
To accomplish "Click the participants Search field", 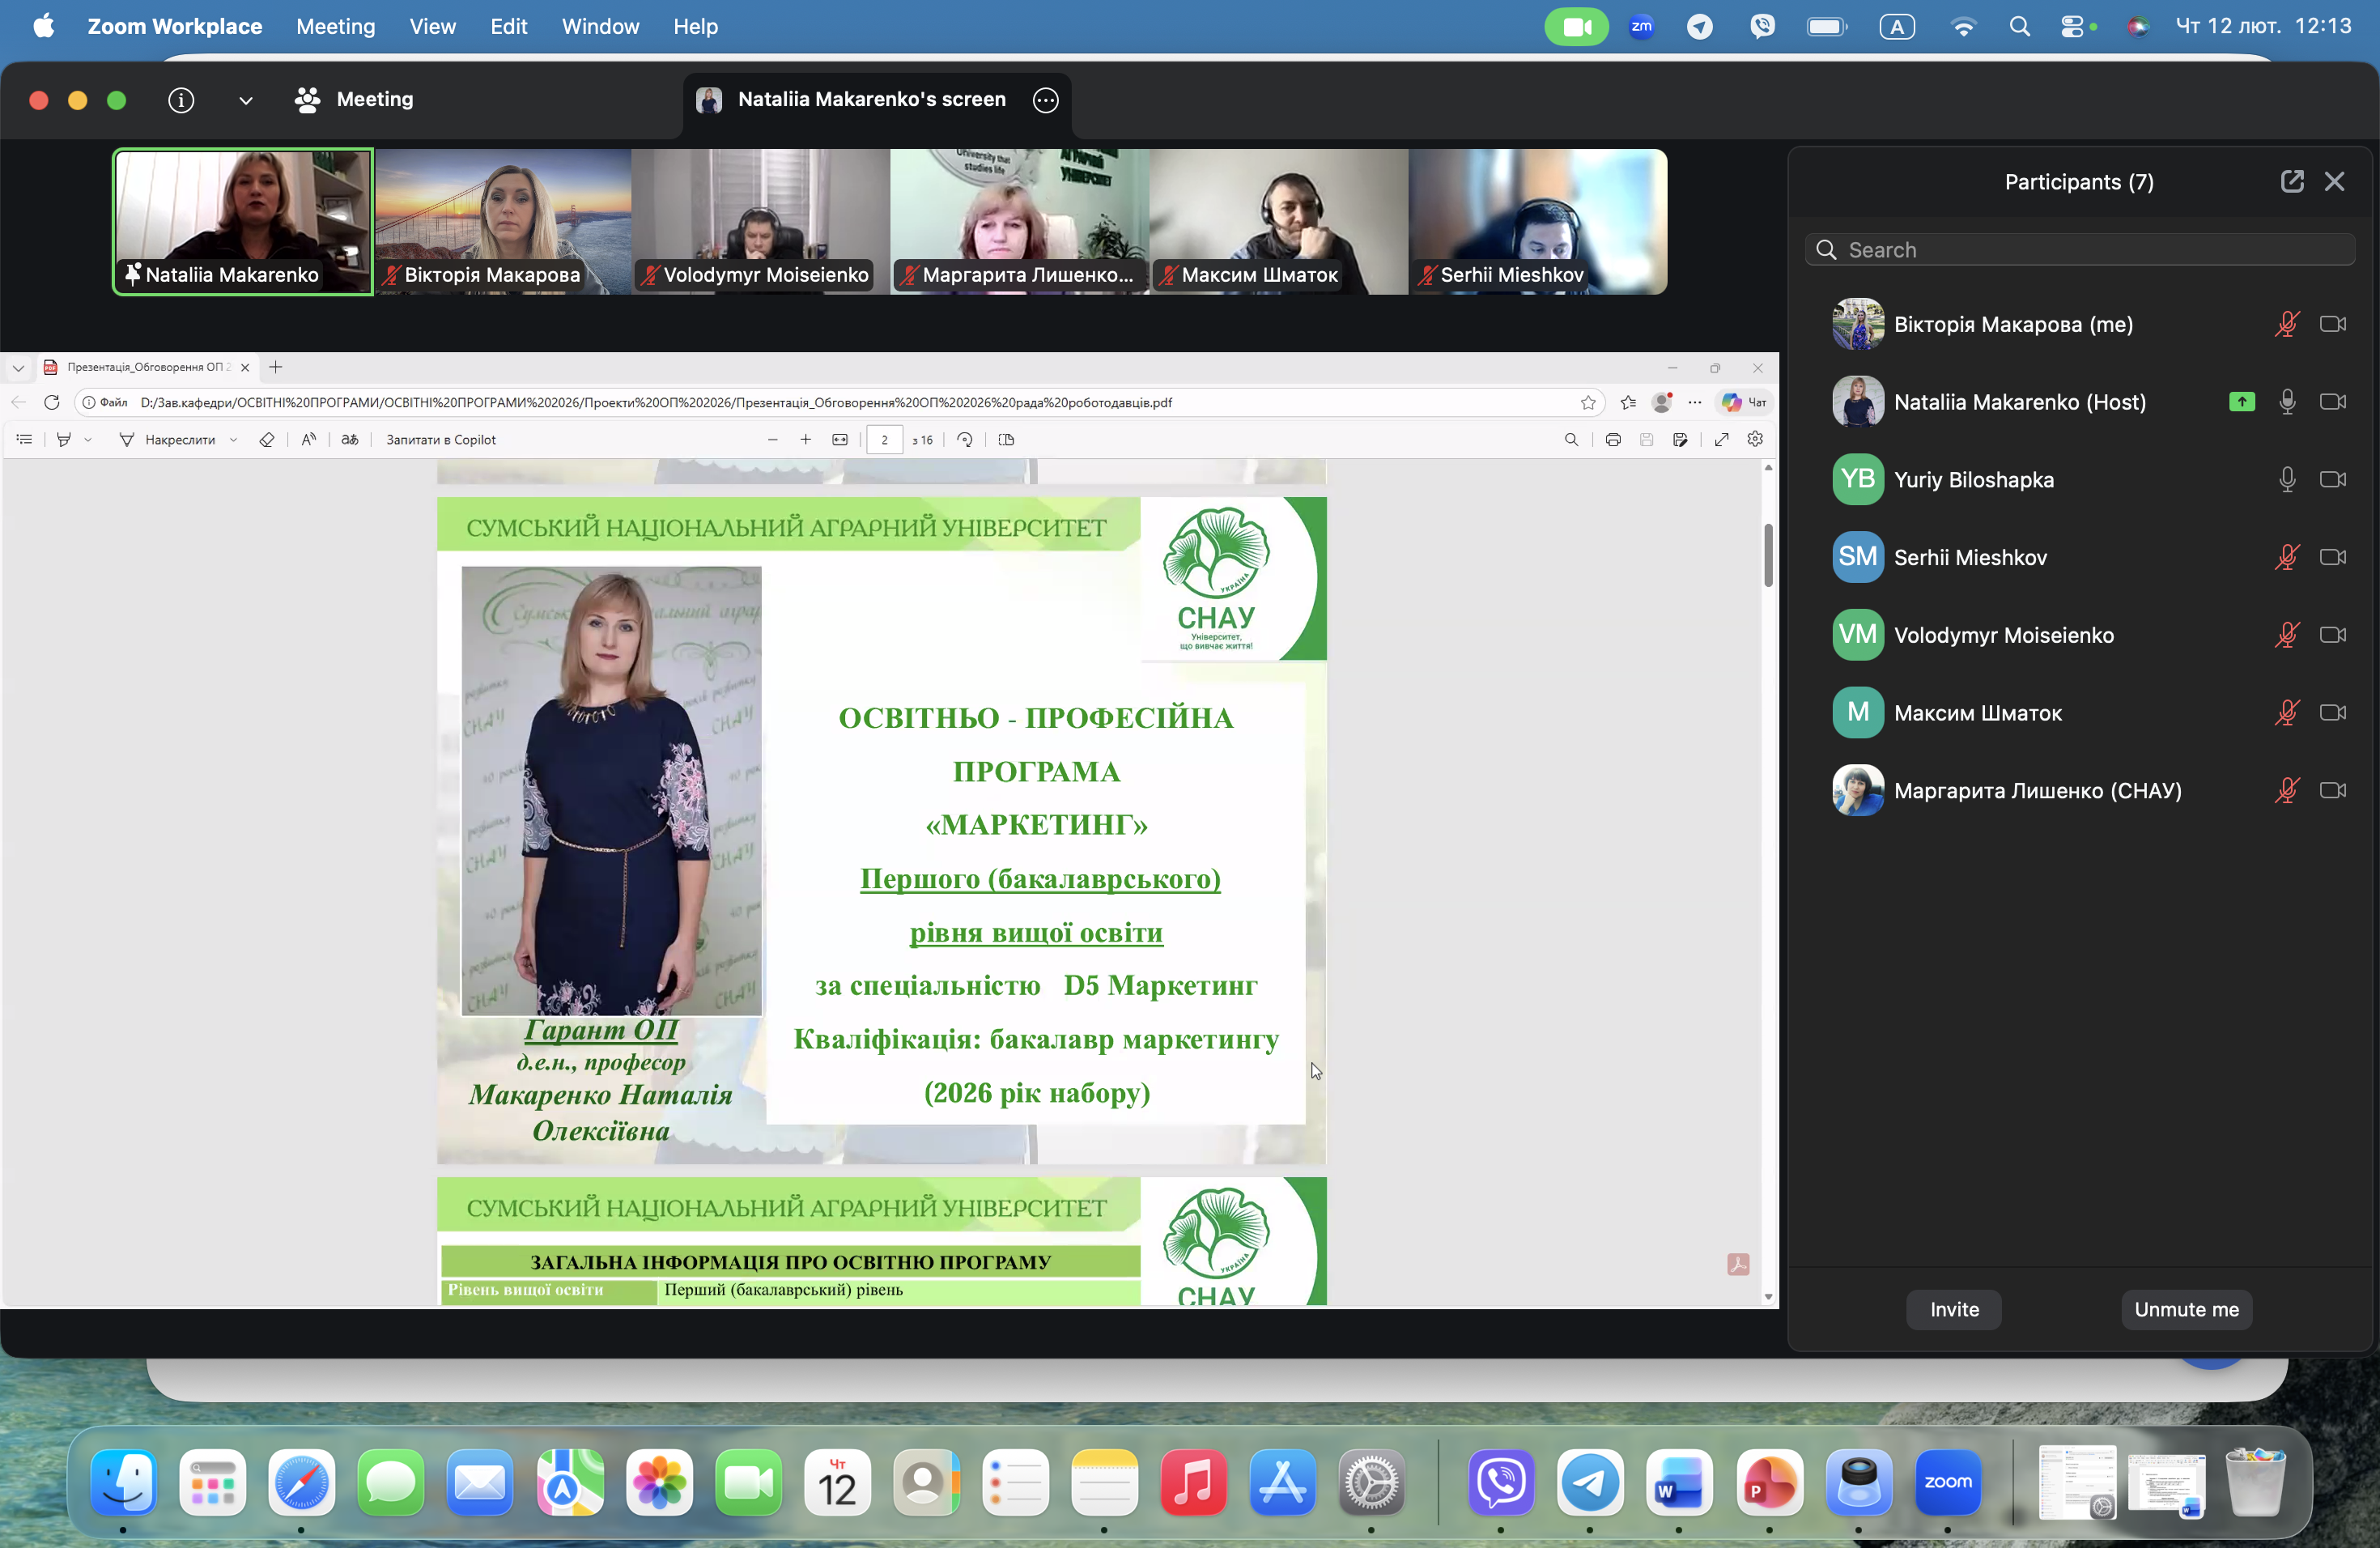I will coord(2080,250).
